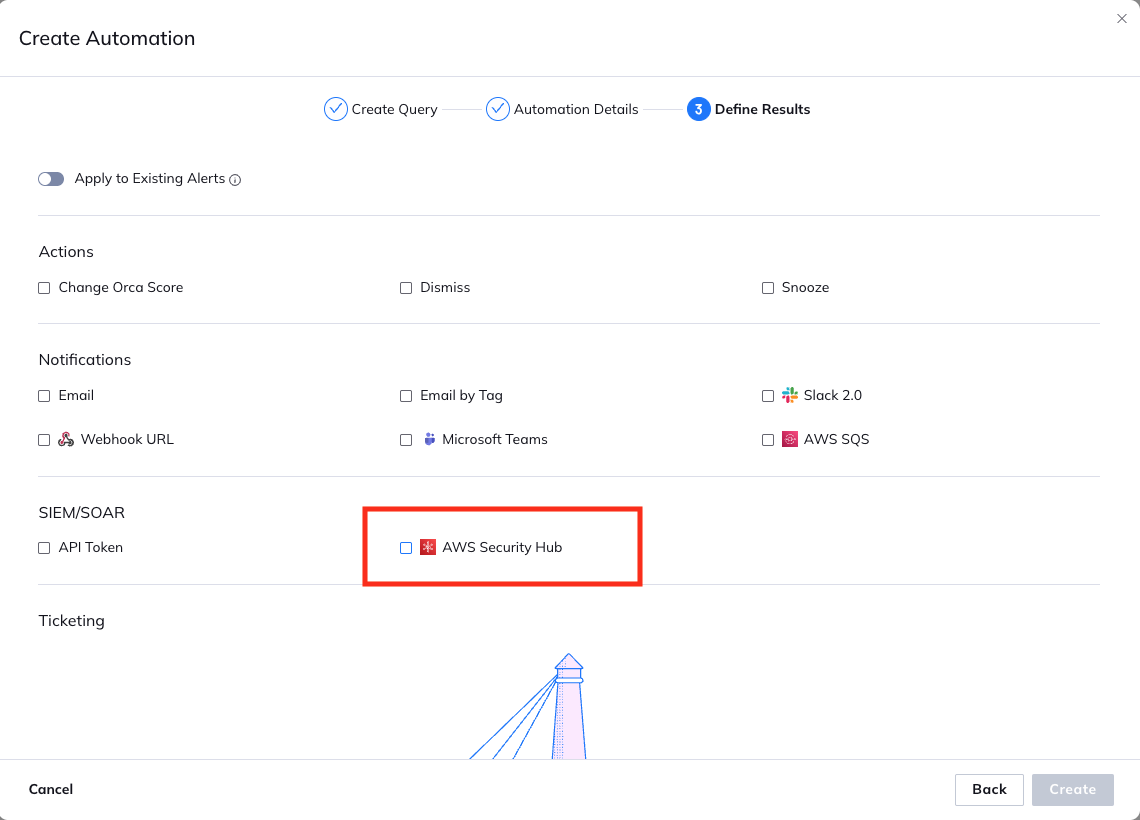Tick the Snooze checkbox
The height and width of the screenshot is (820, 1140).
(x=768, y=288)
